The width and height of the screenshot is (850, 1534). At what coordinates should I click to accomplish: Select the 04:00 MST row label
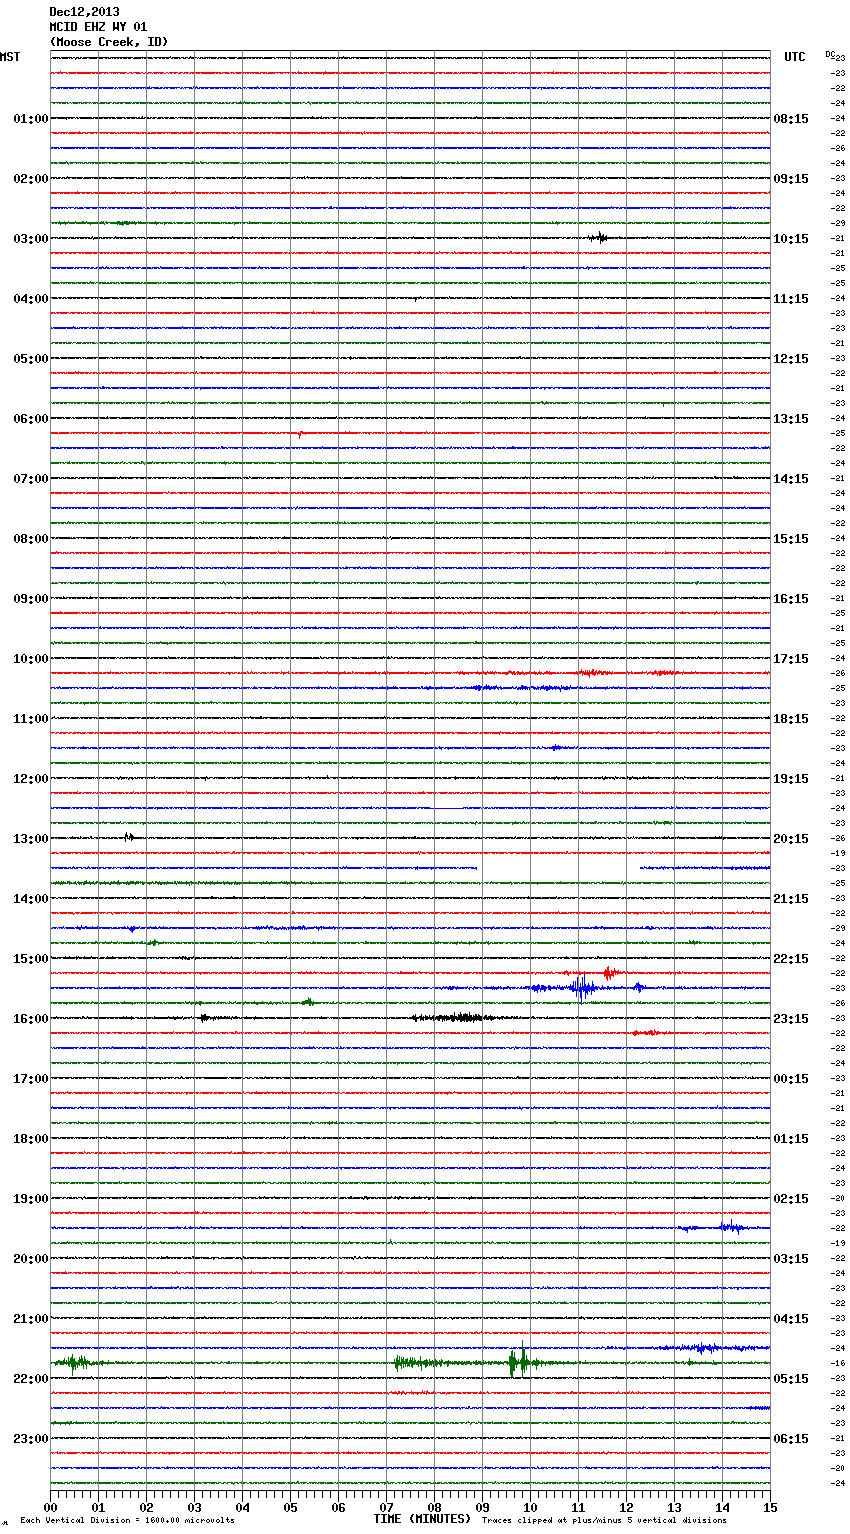(31, 299)
